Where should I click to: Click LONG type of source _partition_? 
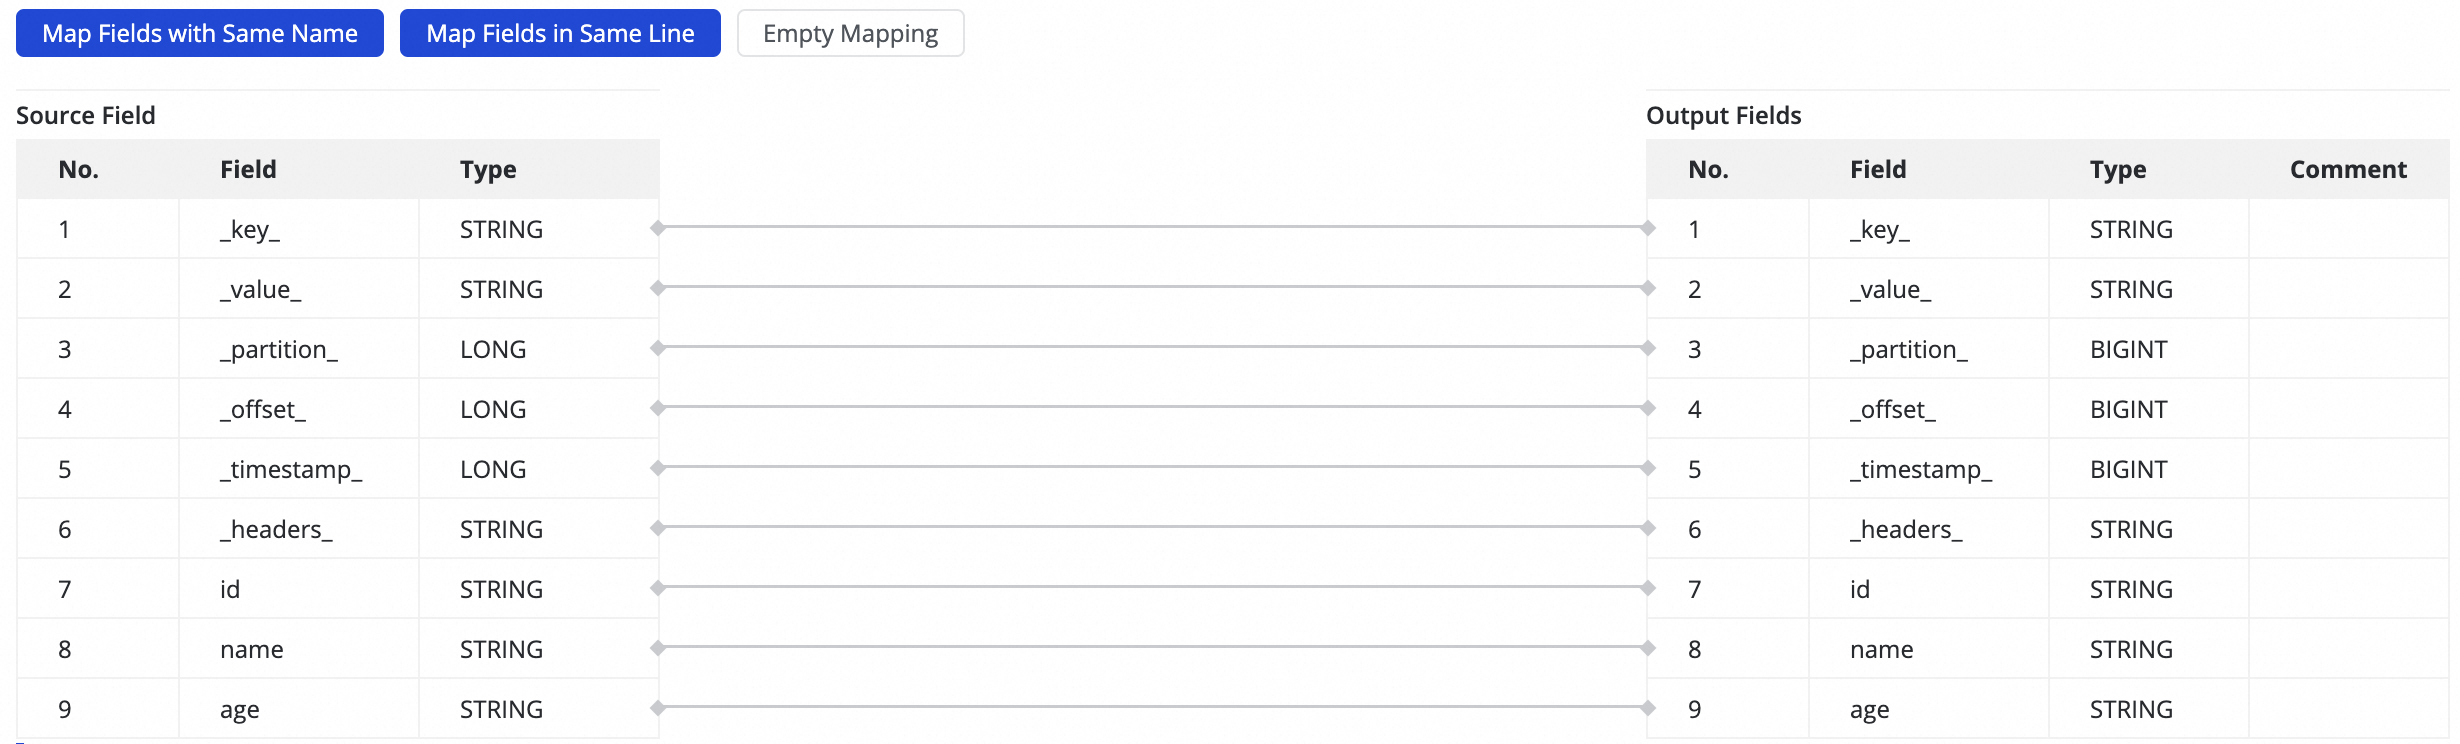tap(493, 350)
